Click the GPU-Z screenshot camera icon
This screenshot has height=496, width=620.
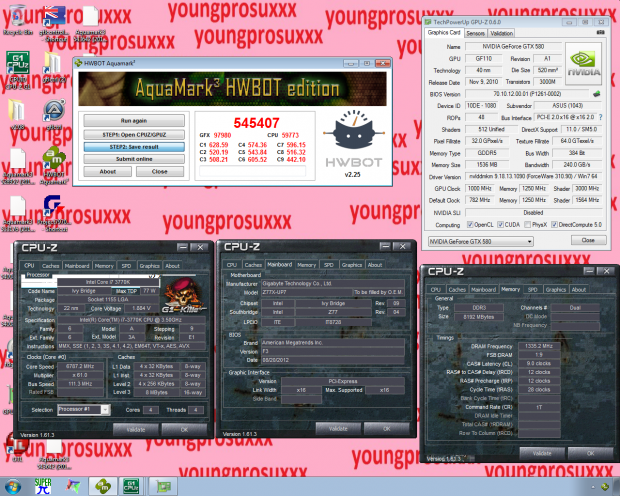point(600,32)
